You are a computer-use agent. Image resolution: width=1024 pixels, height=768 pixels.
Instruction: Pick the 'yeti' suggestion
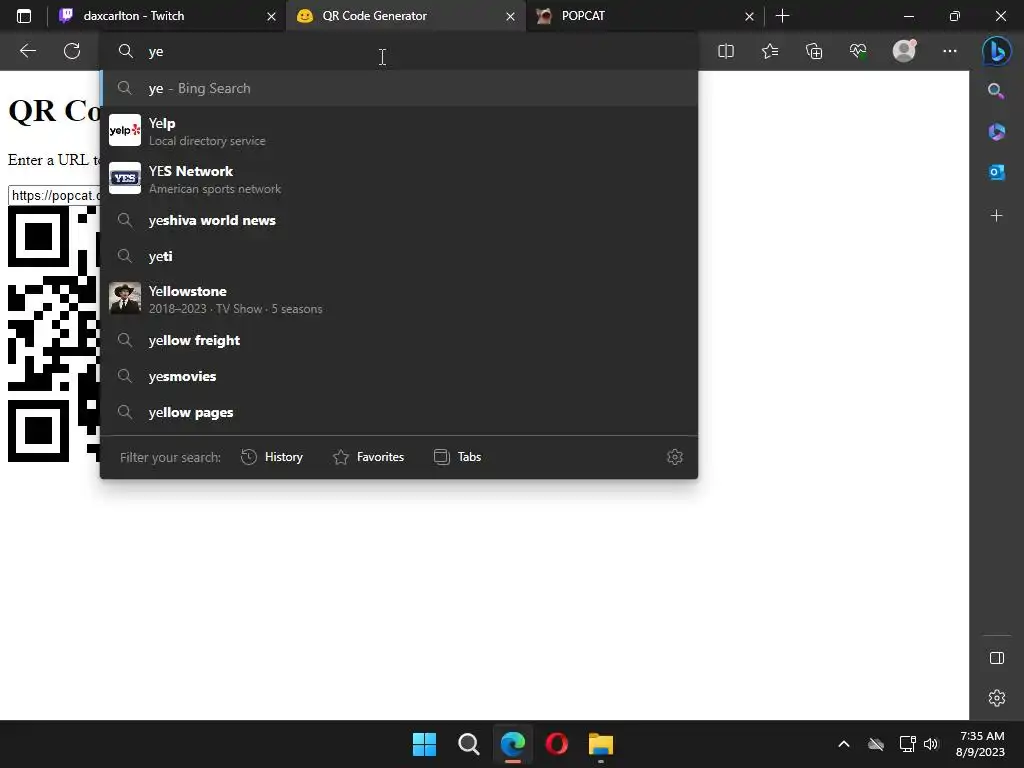point(399,256)
